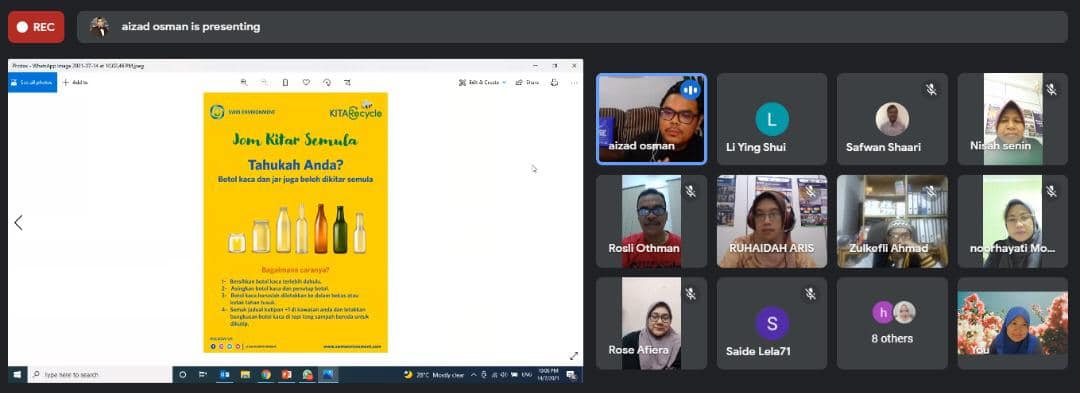Image resolution: width=1080 pixels, height=393 pixels.
Task: Click Saide Lela71's 'S' avatar
Action: [x=771, y=323]
